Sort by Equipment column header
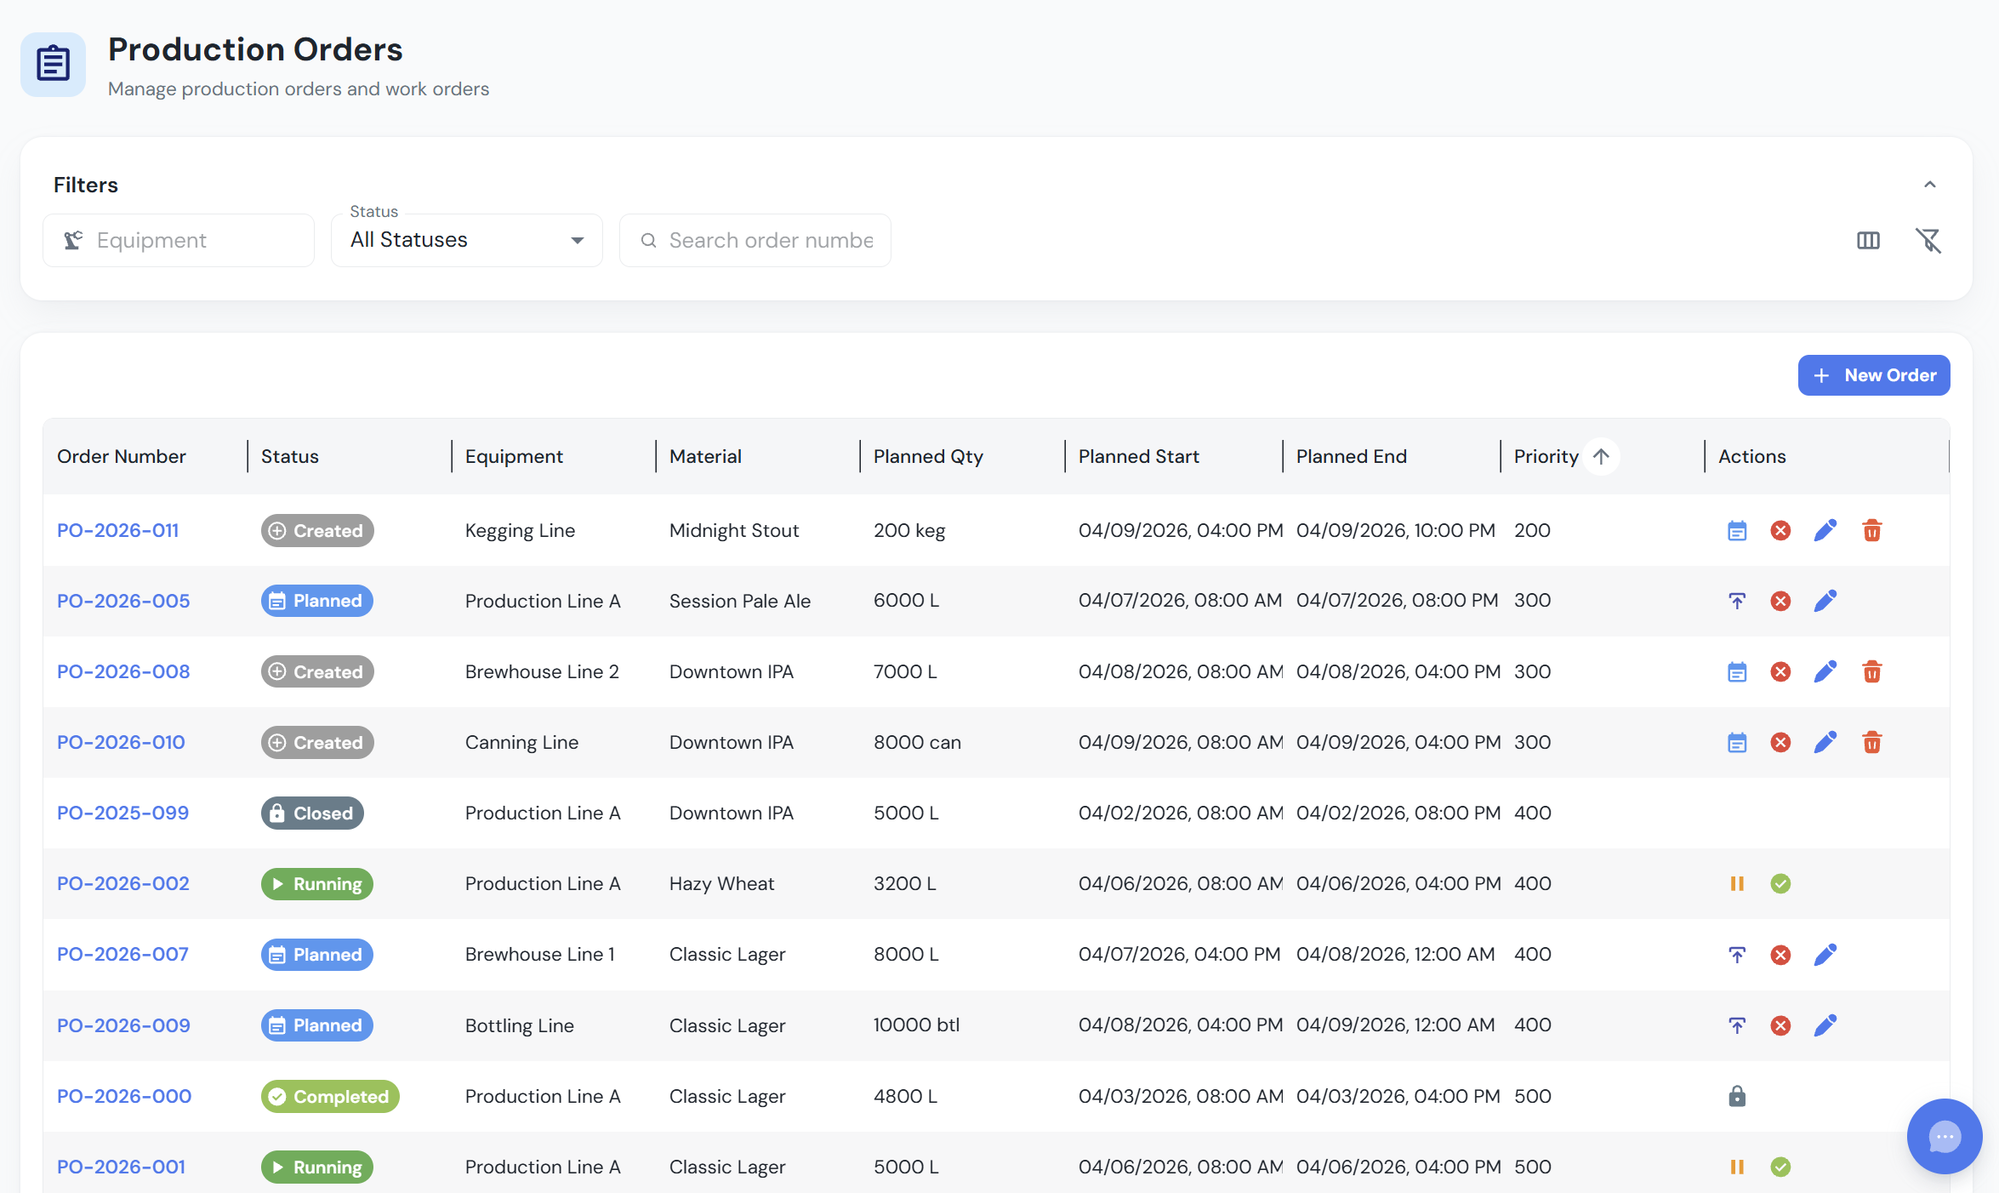Viewport: 1999px width, 1193px height. (514, 457)
